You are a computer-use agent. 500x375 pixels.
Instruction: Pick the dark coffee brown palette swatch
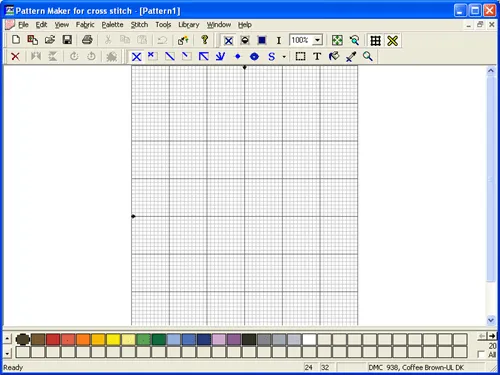pos(23,339)
